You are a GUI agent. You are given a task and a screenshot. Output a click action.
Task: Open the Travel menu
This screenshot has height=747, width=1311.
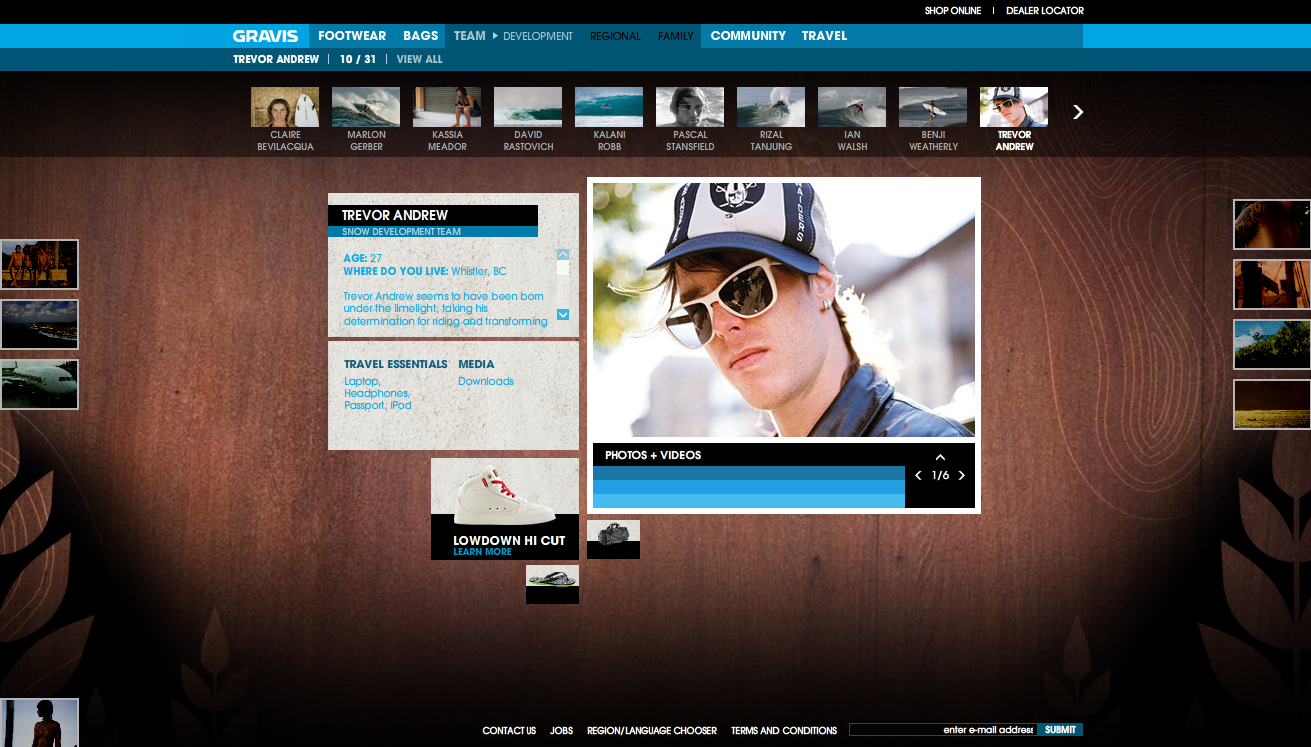(824, 36)
